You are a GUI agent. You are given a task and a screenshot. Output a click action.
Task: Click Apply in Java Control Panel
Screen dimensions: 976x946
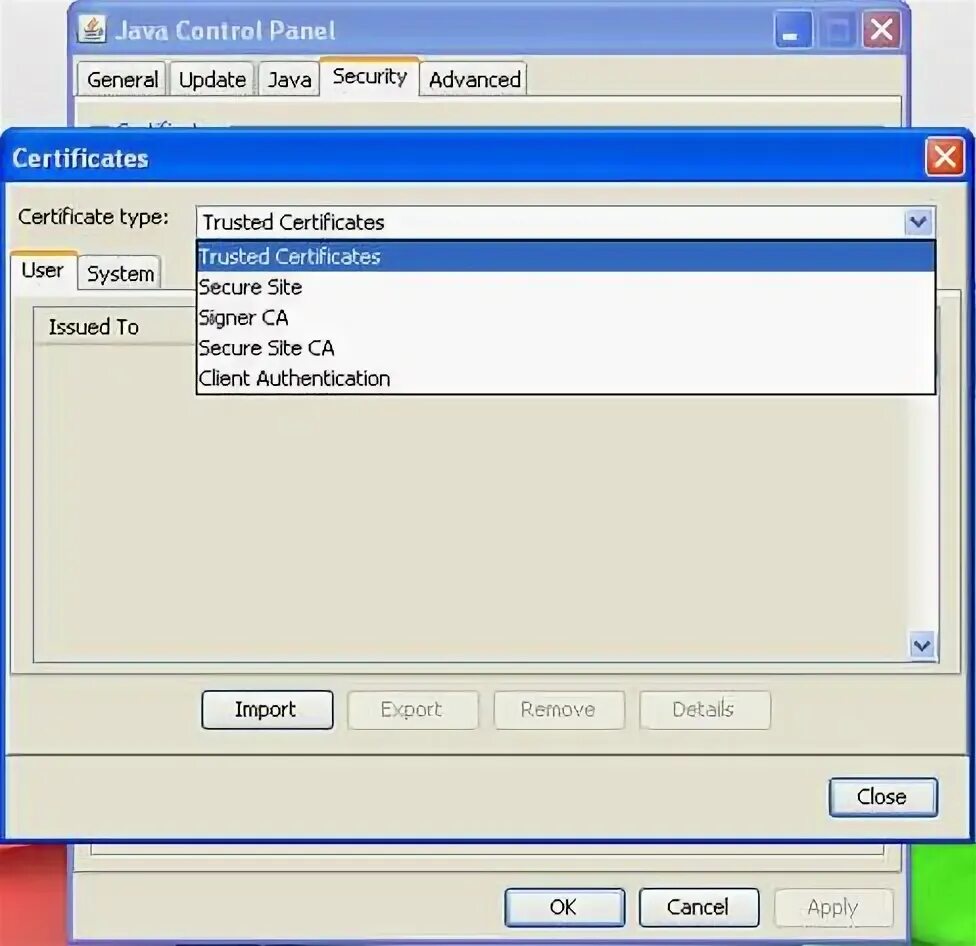pyautogui.click(x=833, y=907)
